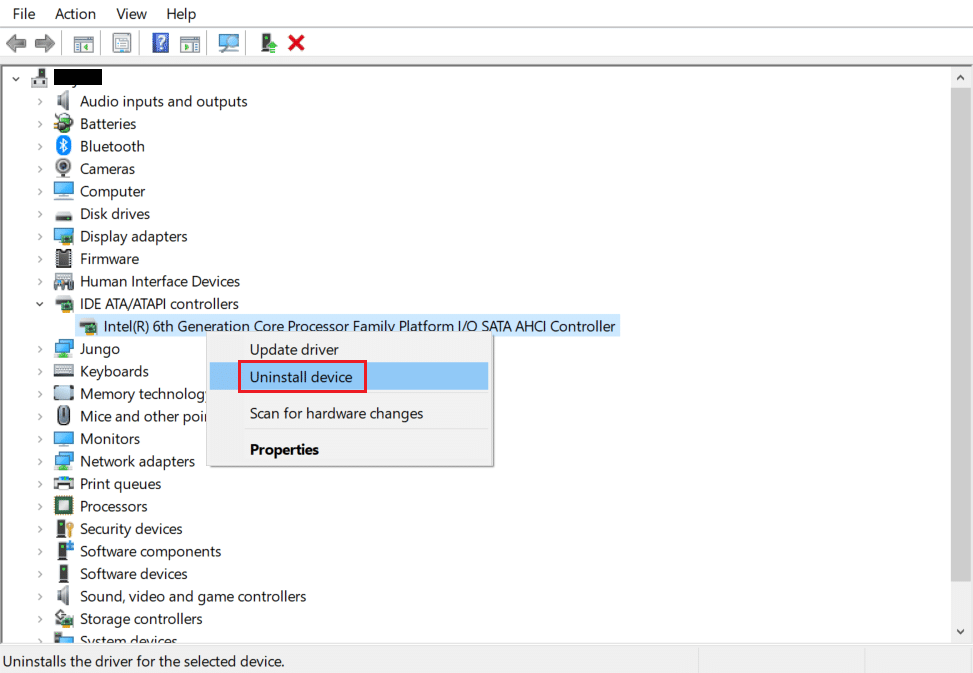Open the Help documentation toolbar icon
The image size is (973, 673).
(x=160, y=42)
